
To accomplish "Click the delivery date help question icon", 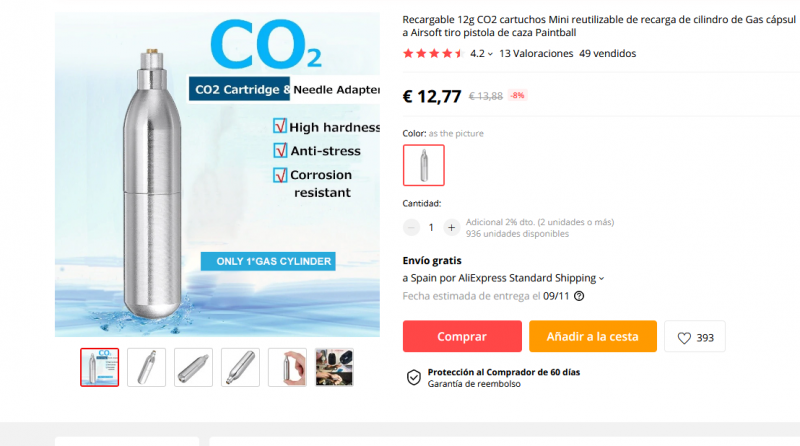I will tap(579, 296).
